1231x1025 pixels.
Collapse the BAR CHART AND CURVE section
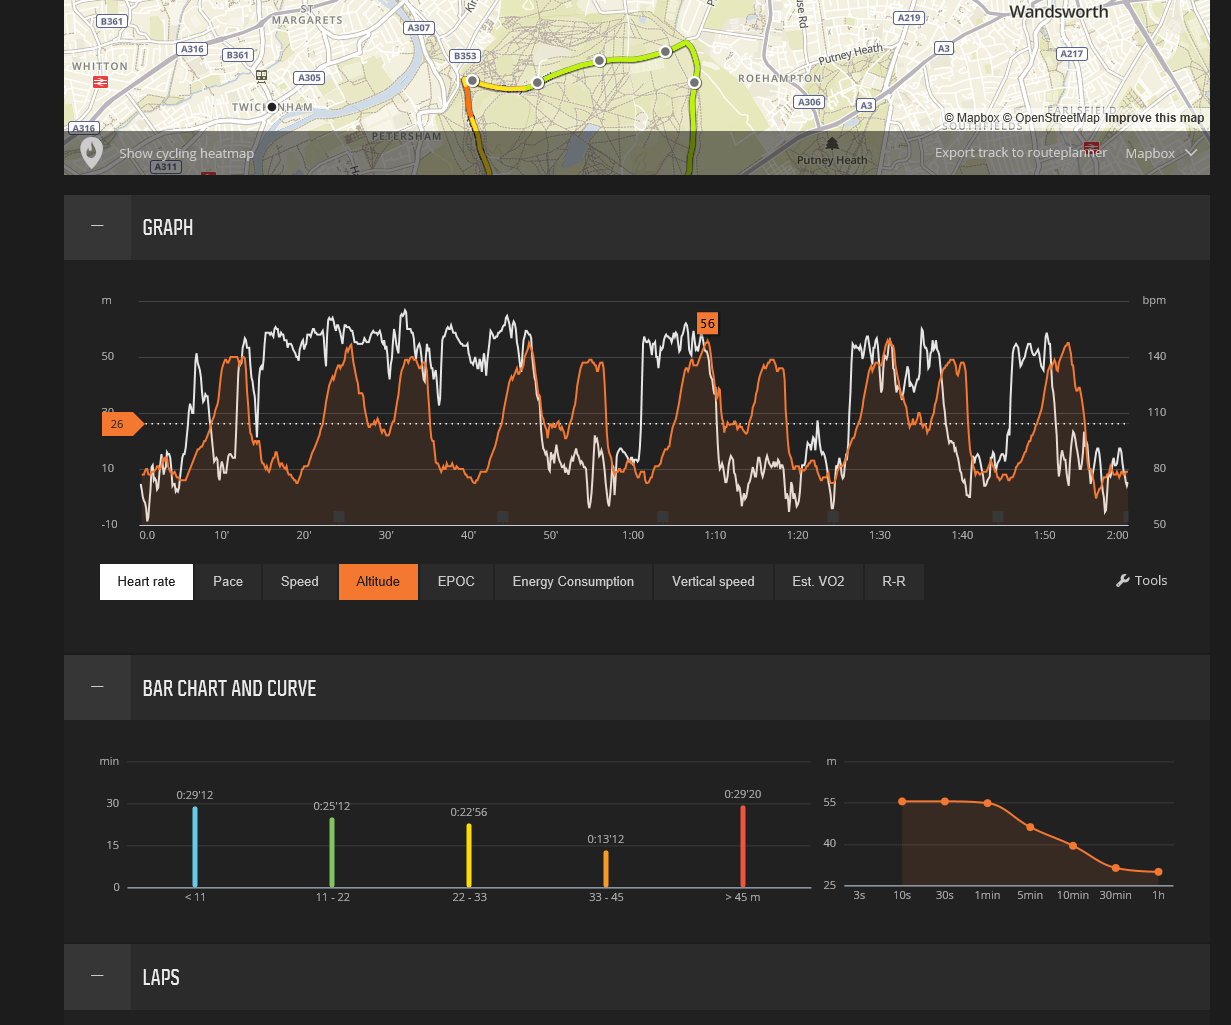[97, 687]
